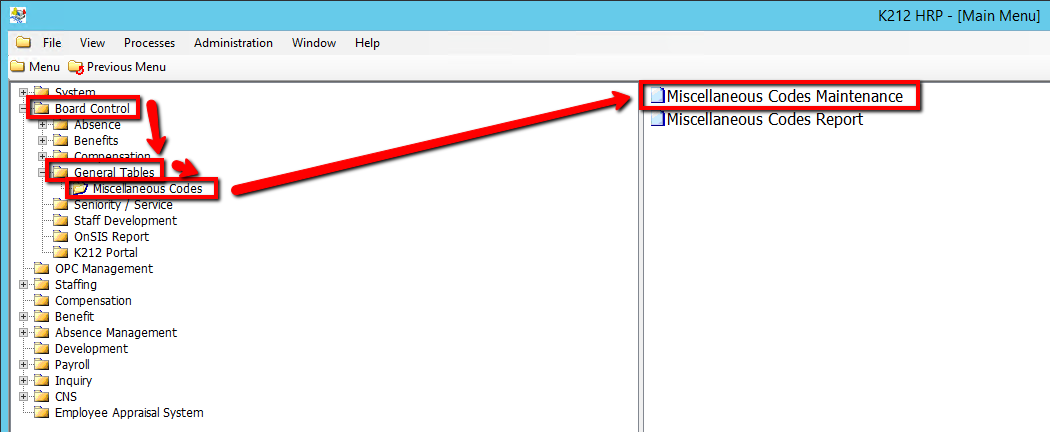Image resolution: width=1050 pixels, height=432 pixels.
Task: Expand the Inquiry tree node
Action: [x=23, y=381]
